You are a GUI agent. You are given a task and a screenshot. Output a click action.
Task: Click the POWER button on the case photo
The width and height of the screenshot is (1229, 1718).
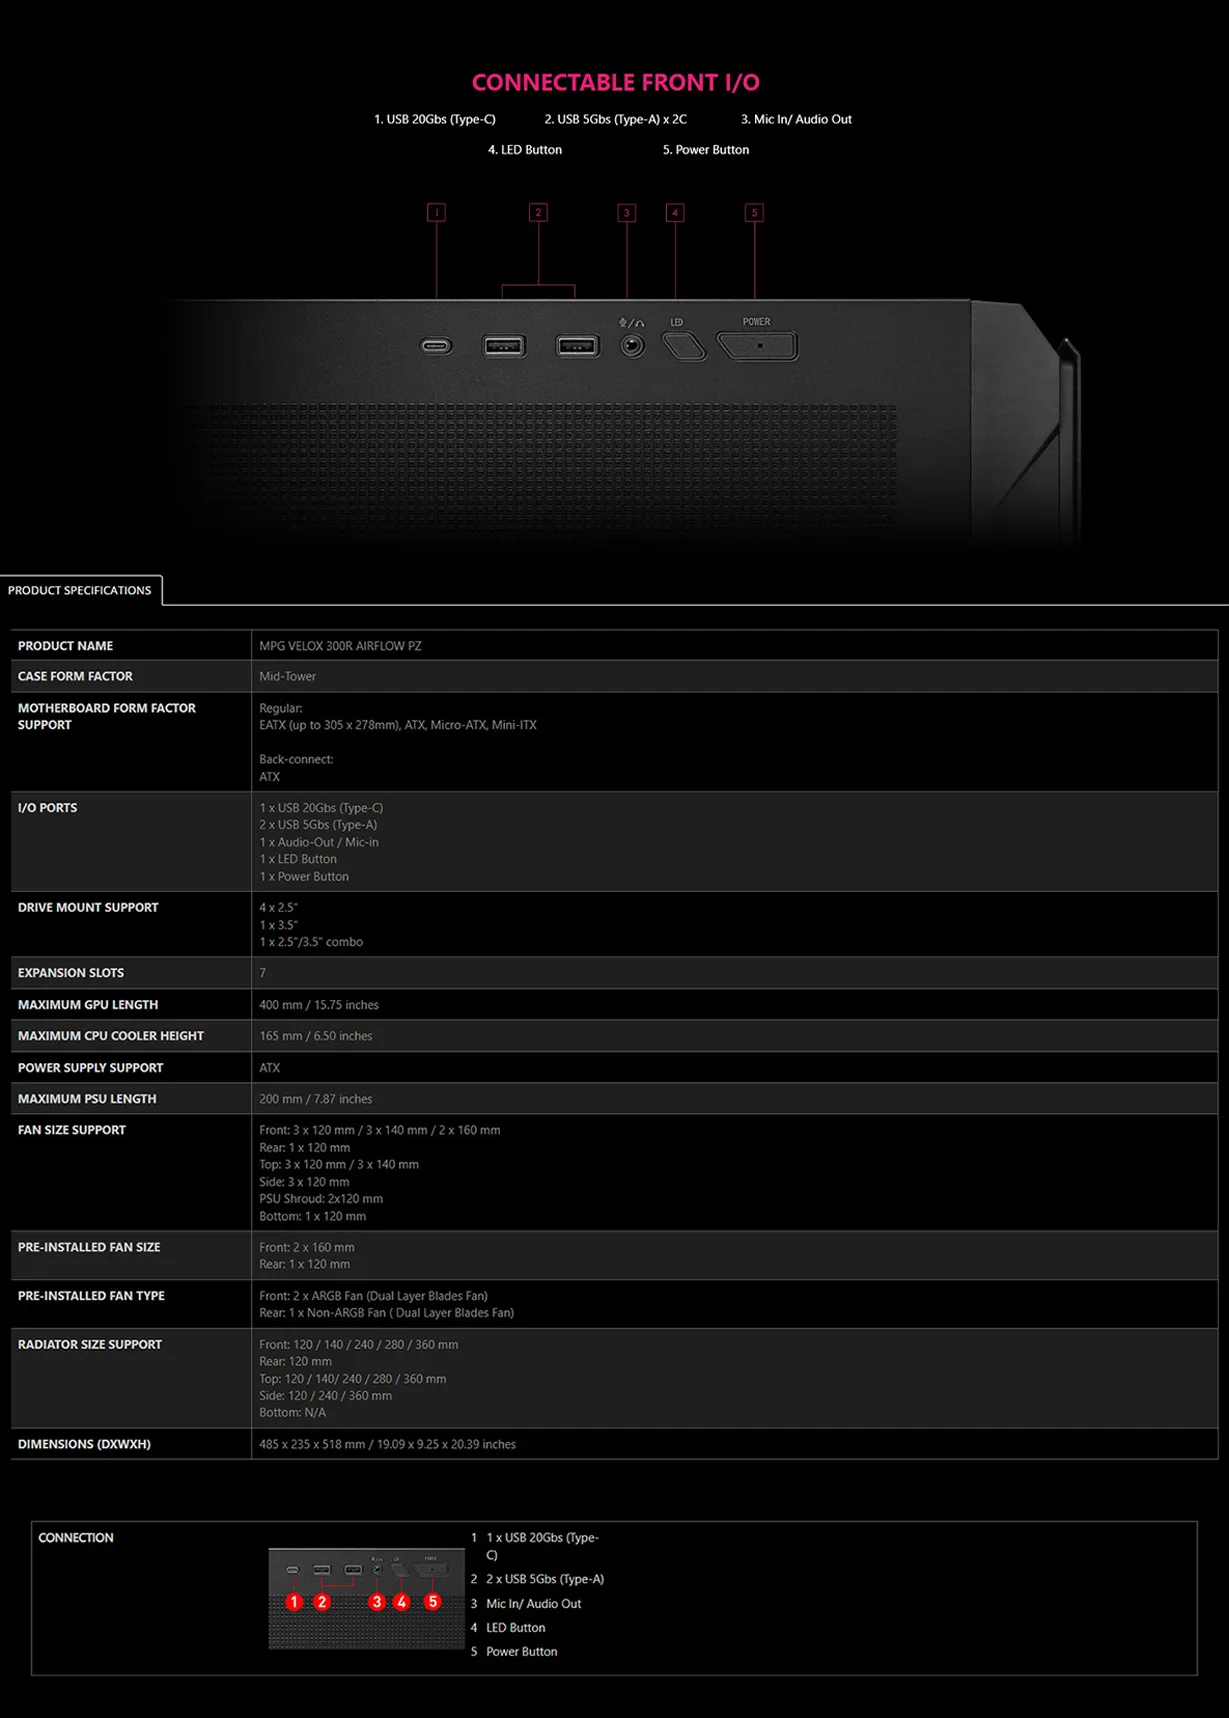[758, 346]
